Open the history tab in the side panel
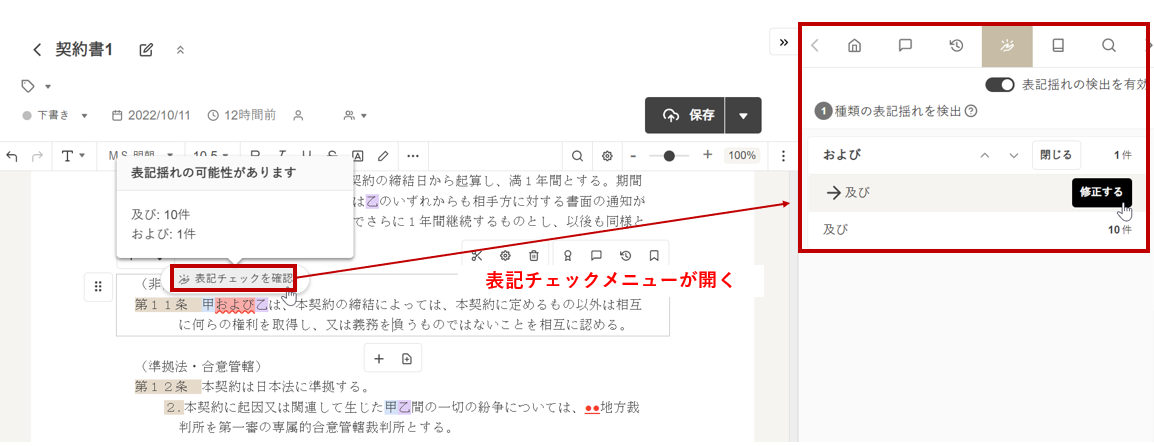1154x446 pixels. coord(956,45)
